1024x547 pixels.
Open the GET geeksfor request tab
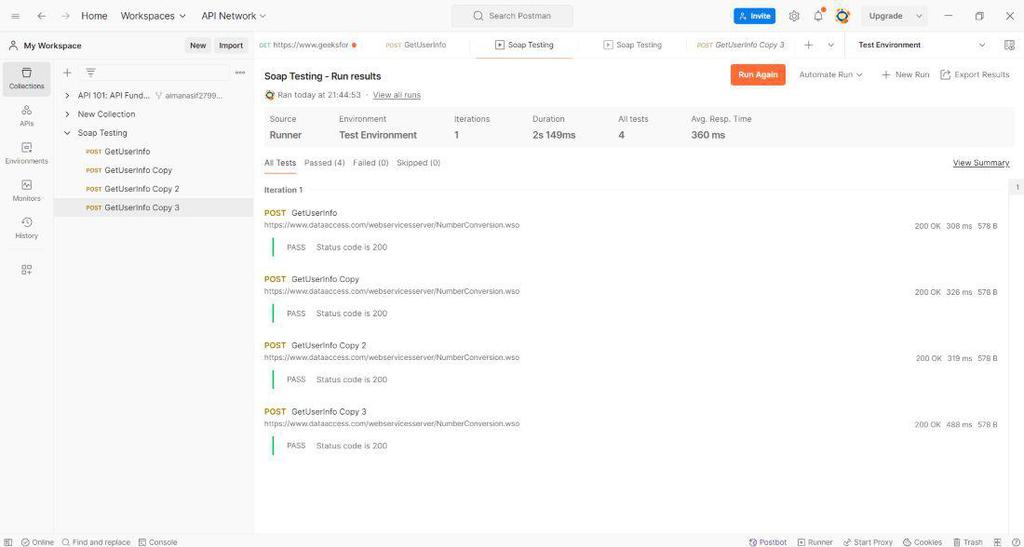tap(308, 45)
